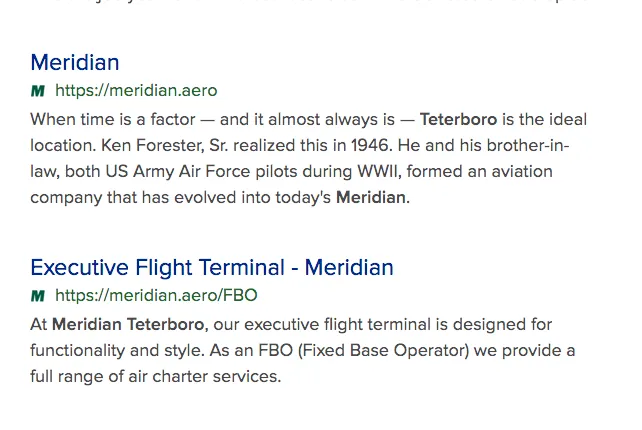
Task: Click "(Fixed Base Operator)" text
Action: [x=384, y=351]
